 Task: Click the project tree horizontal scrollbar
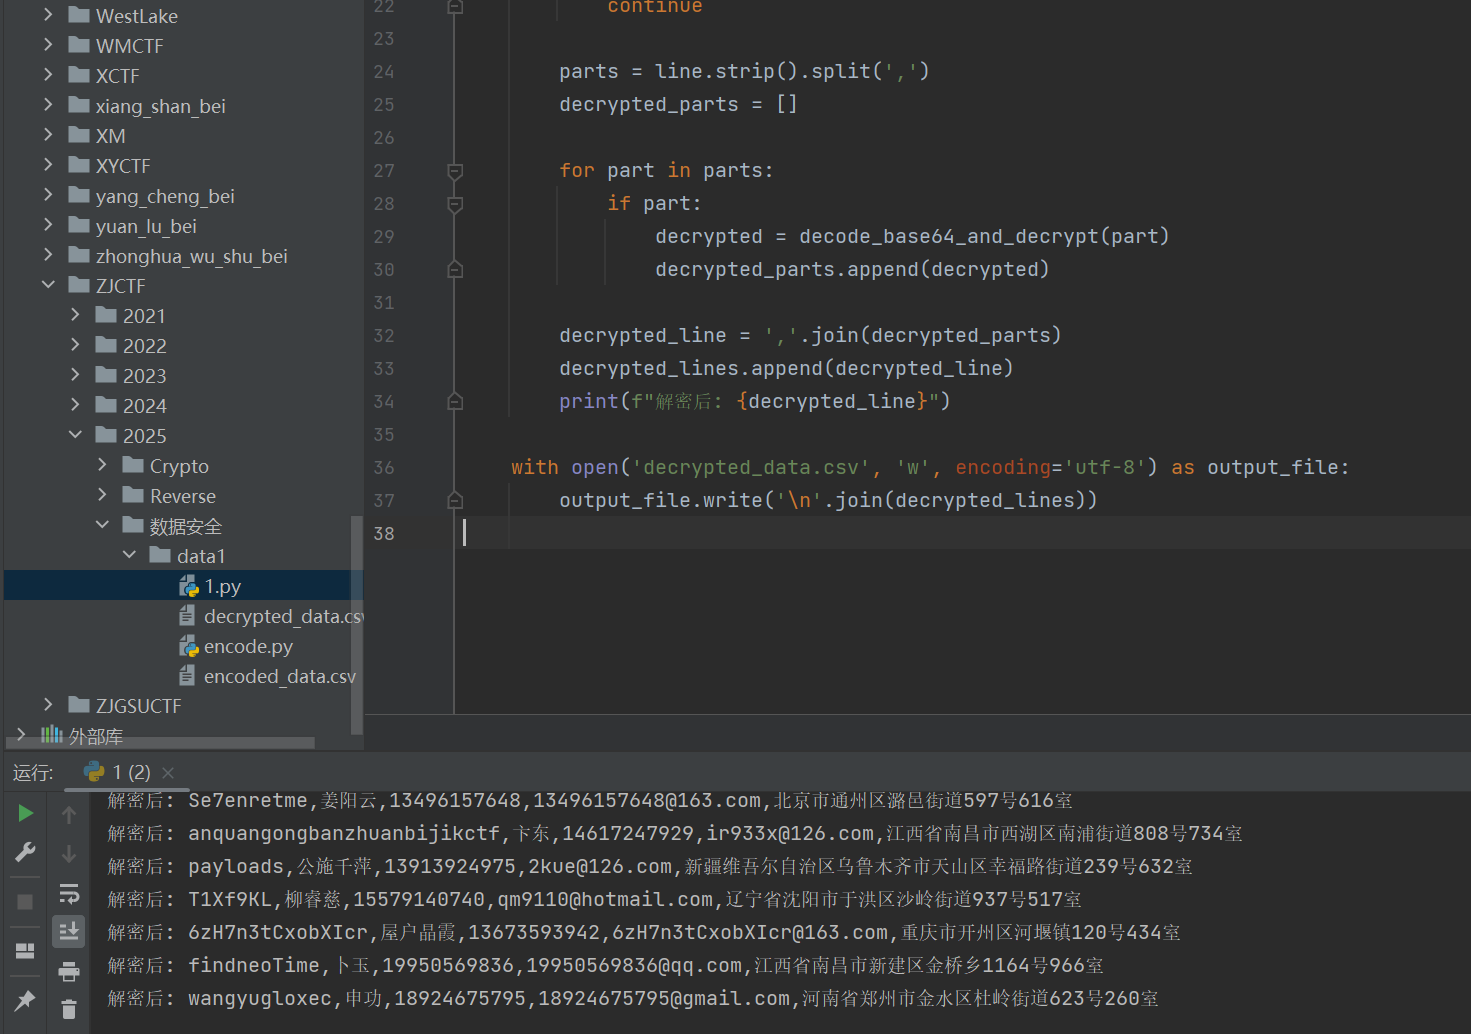point(160,744)
